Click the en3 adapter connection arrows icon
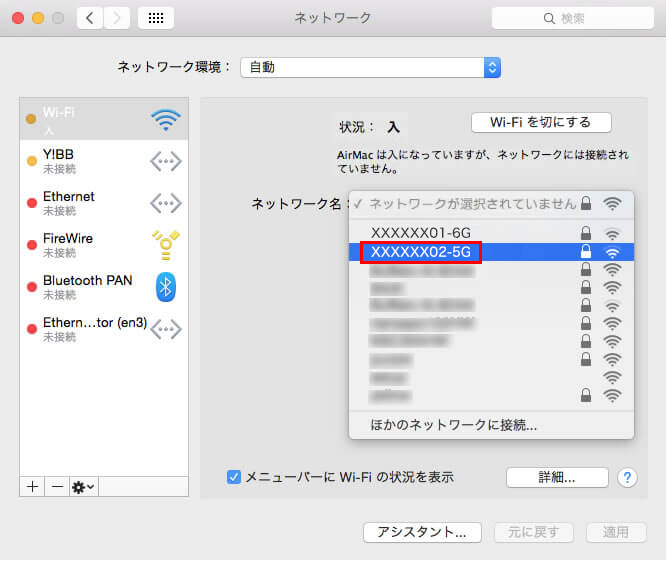The width and height of the screenshot is (666, 562). click(166, 329)
